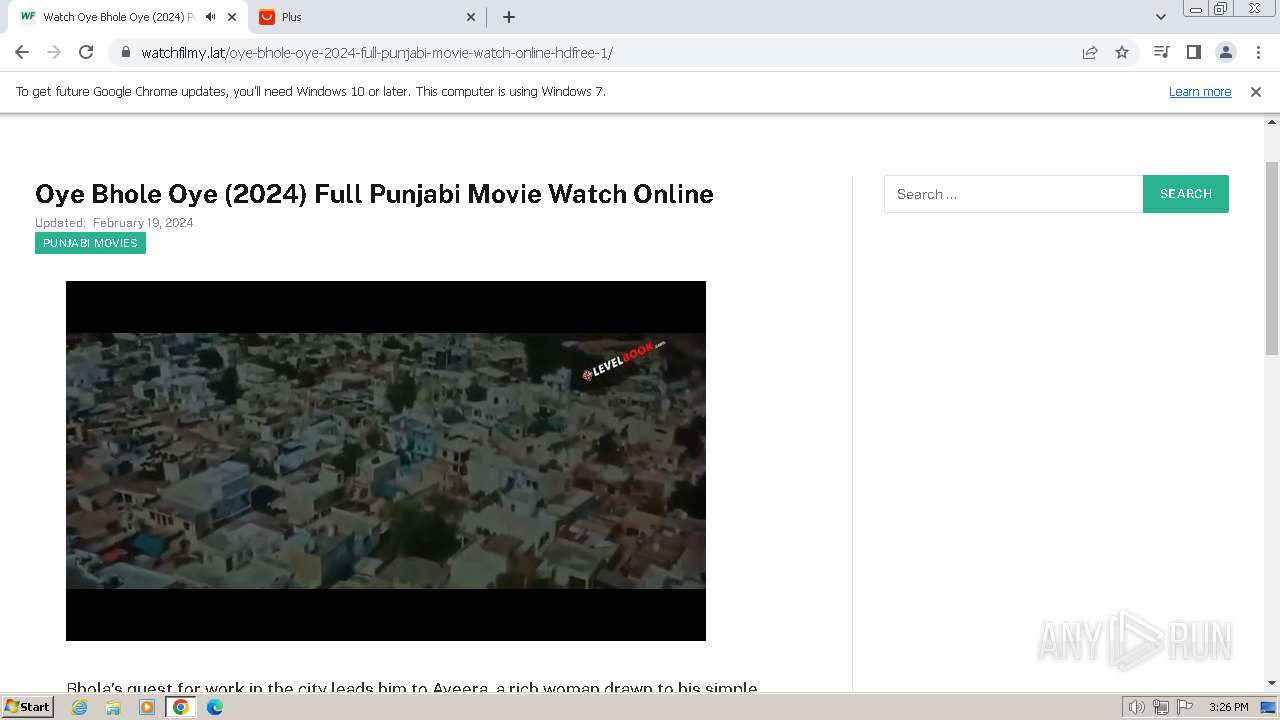1280x720 pixels.
Task: Click the LEVELBOOK logo in the video
Action: [x=623, y=361]
